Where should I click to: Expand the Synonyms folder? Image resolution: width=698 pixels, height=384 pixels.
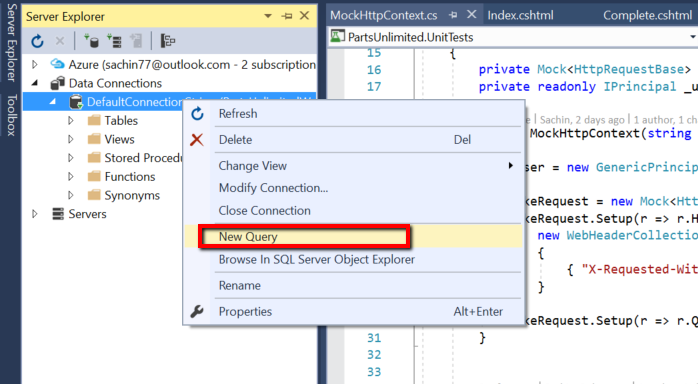(71, 195)
